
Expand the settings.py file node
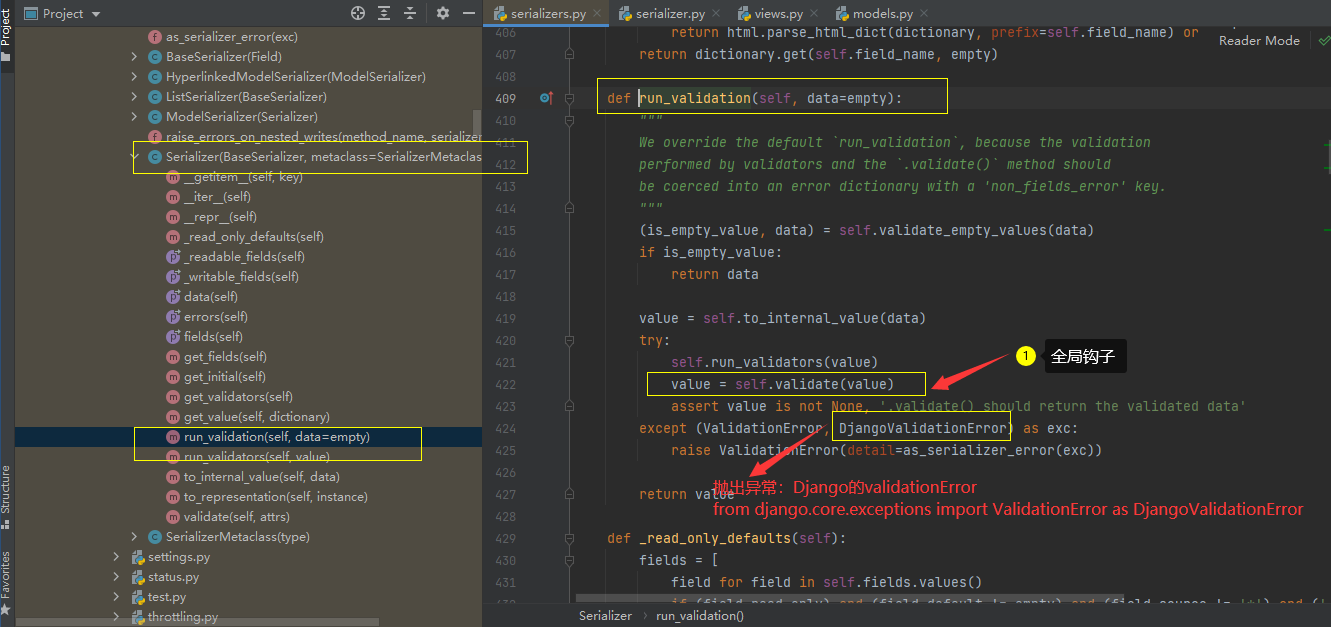[x=116, y=557]
